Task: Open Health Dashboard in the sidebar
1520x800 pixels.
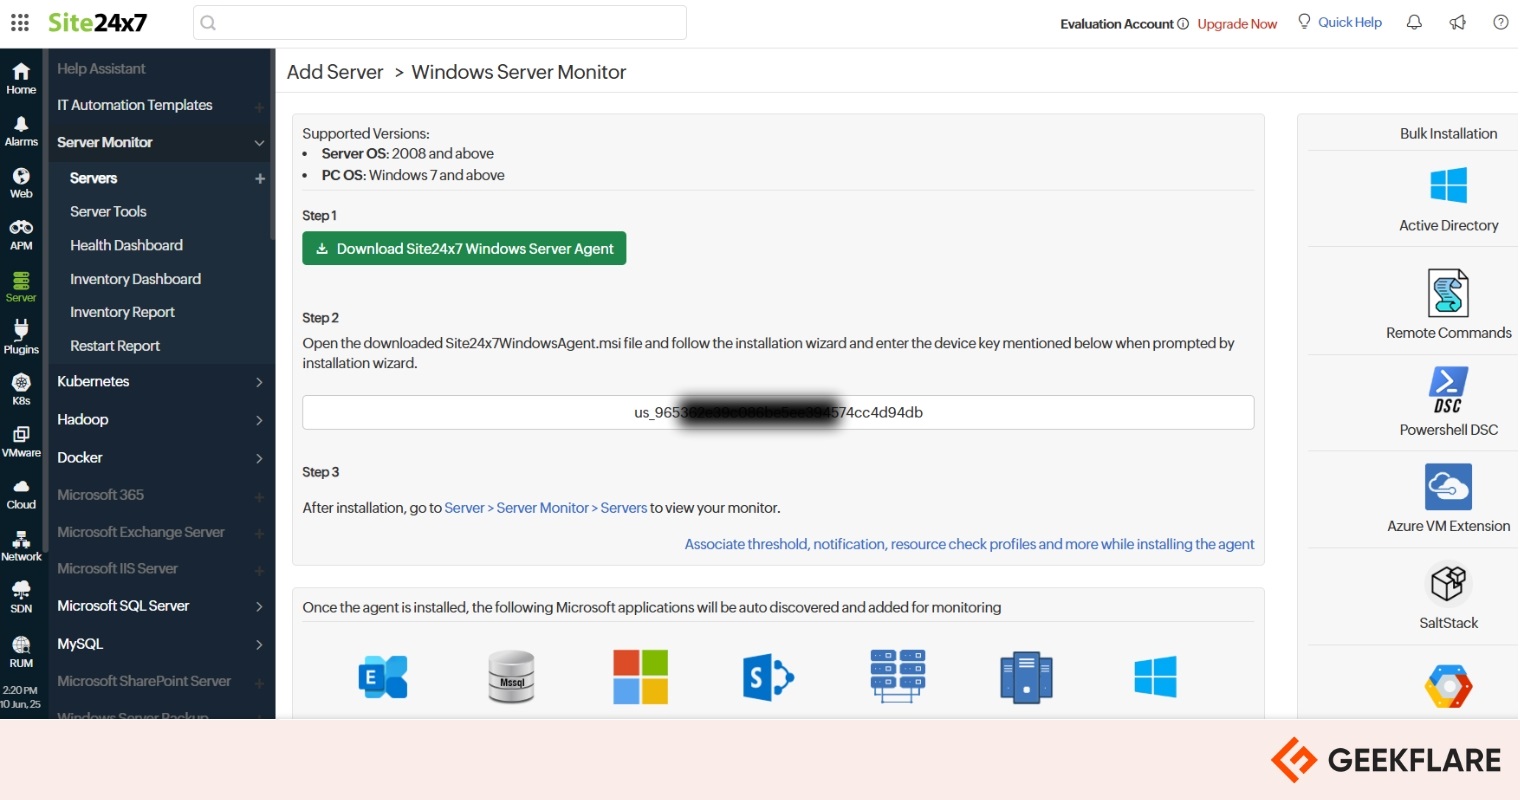Action: 126,245
